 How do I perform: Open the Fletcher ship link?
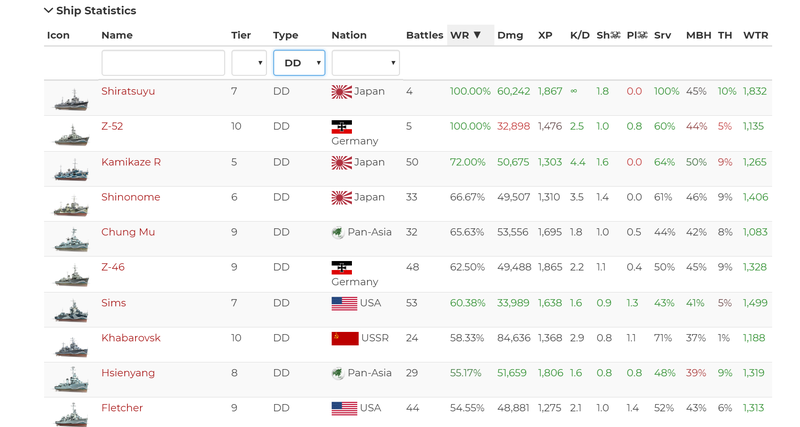pyautogui.click(x=122, y=408)
